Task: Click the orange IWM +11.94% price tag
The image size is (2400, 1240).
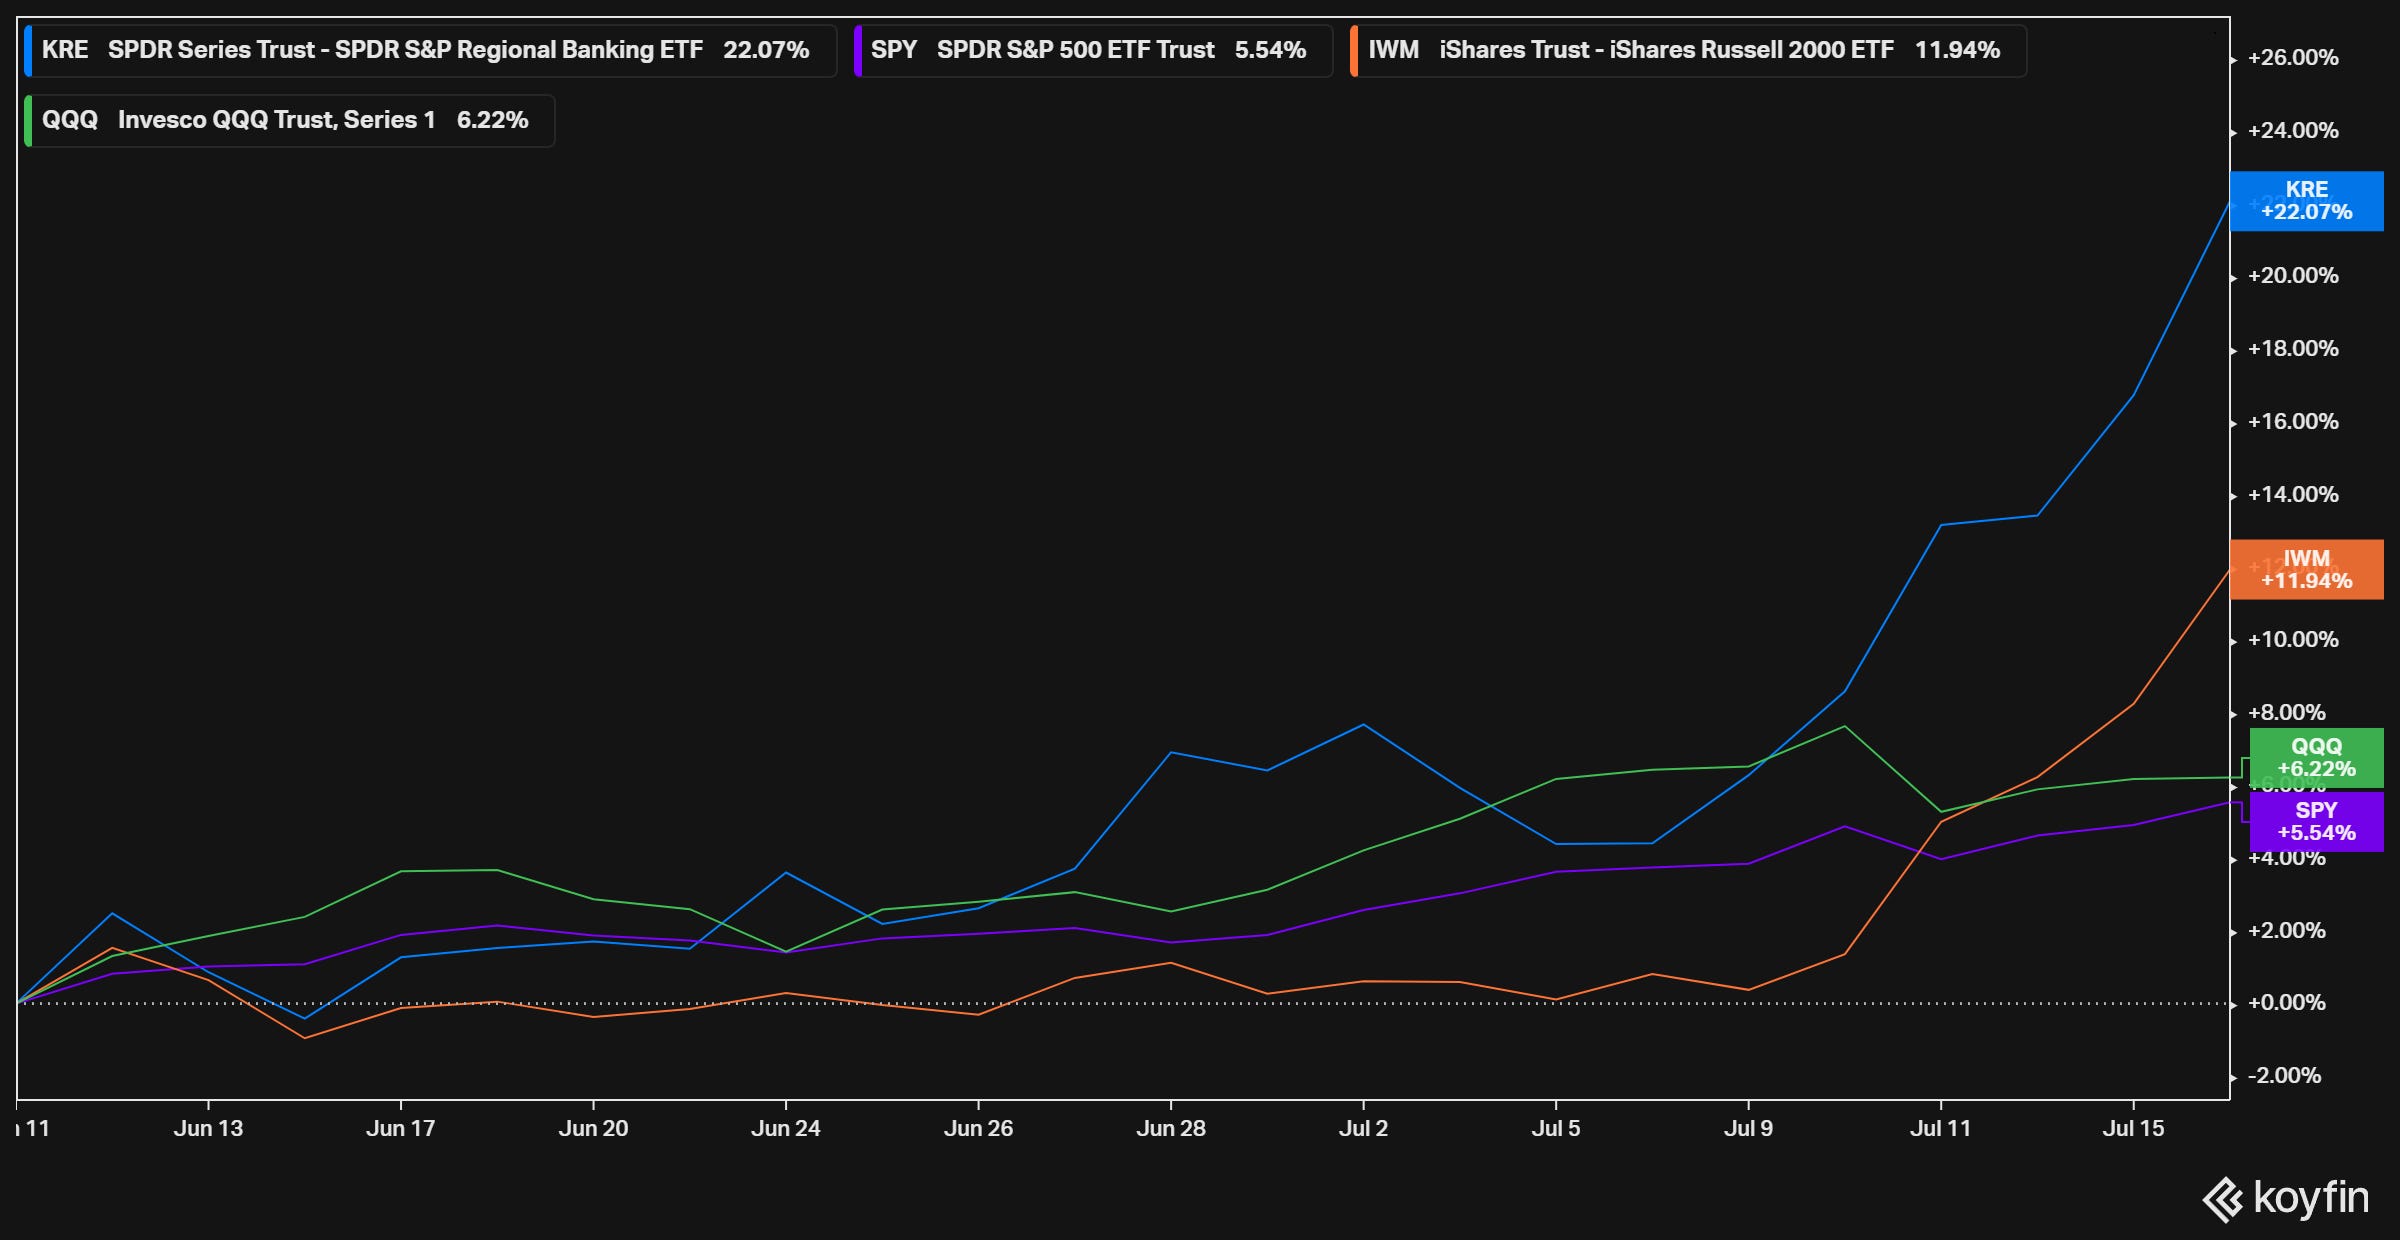Action: click(x=2306, y=570)
